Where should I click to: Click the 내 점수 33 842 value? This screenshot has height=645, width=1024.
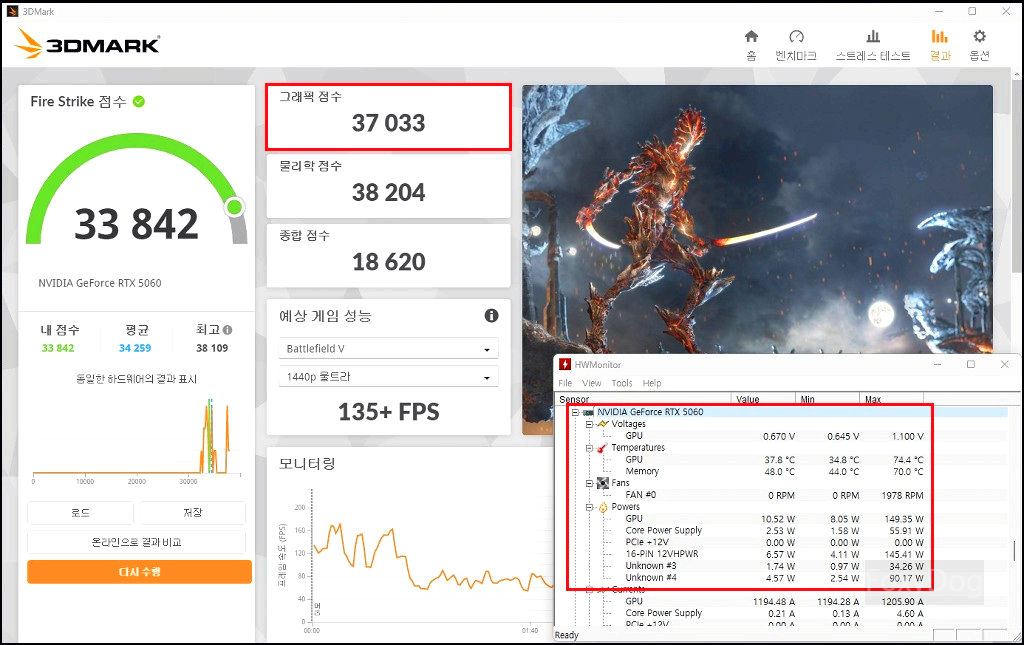point(58,348)
